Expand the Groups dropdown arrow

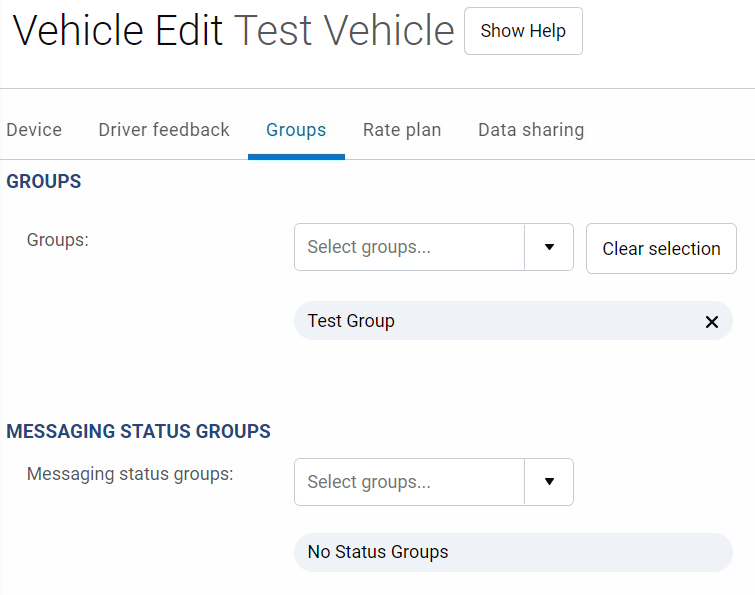(x=549, y=247)
